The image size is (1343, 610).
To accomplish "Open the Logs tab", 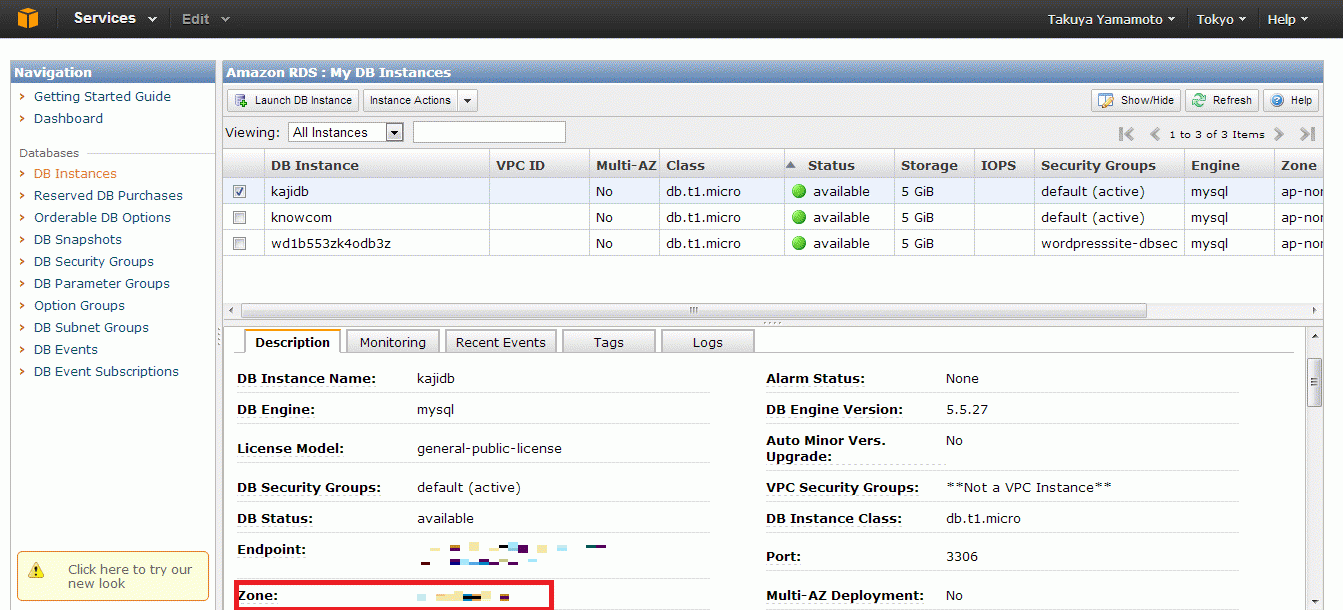I will pos(707,342).
